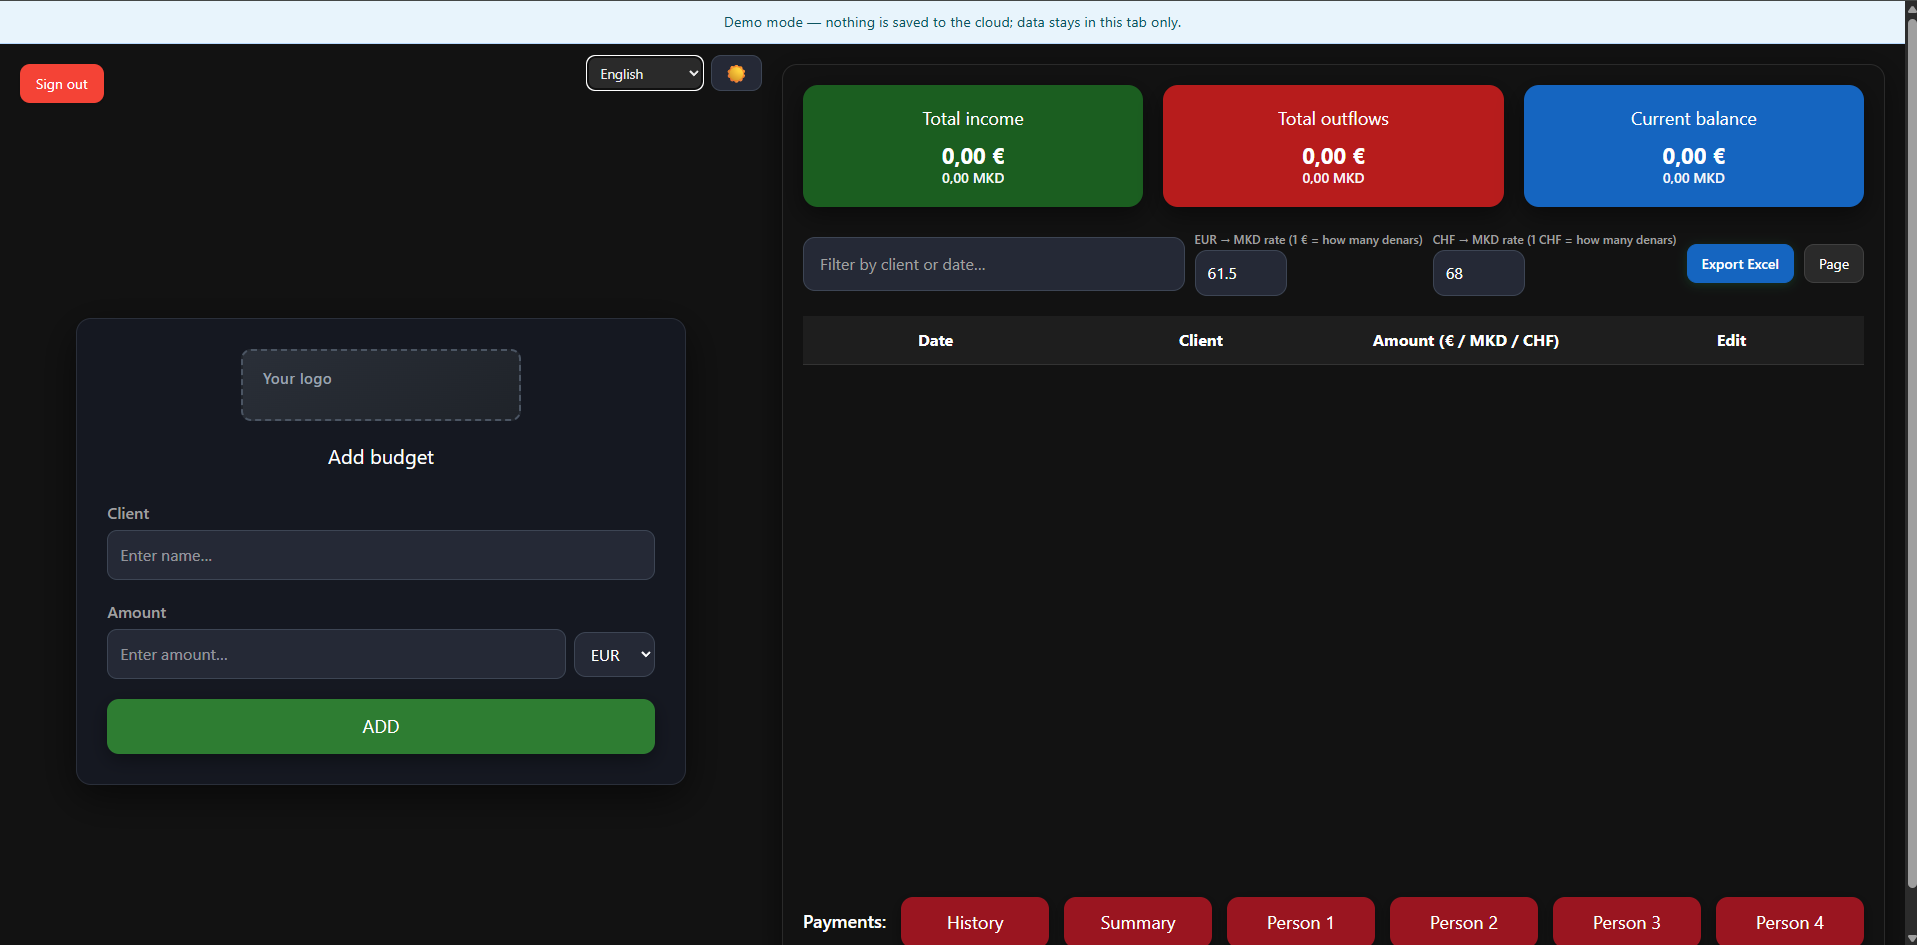Open the Summary payments tab
Viewport: 1917px width, 945px height.
pyautogui.click(x=1137, y=922)
